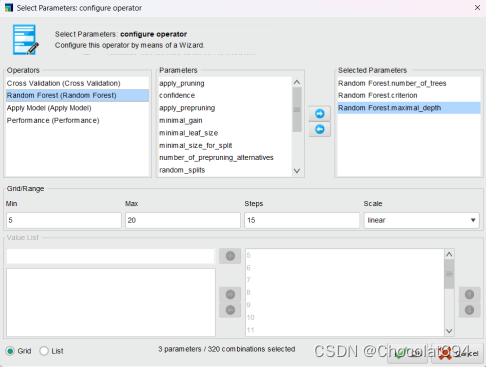Select Cross Validation operator
Viewport: 486px width, 367px height.
(77, 83)
